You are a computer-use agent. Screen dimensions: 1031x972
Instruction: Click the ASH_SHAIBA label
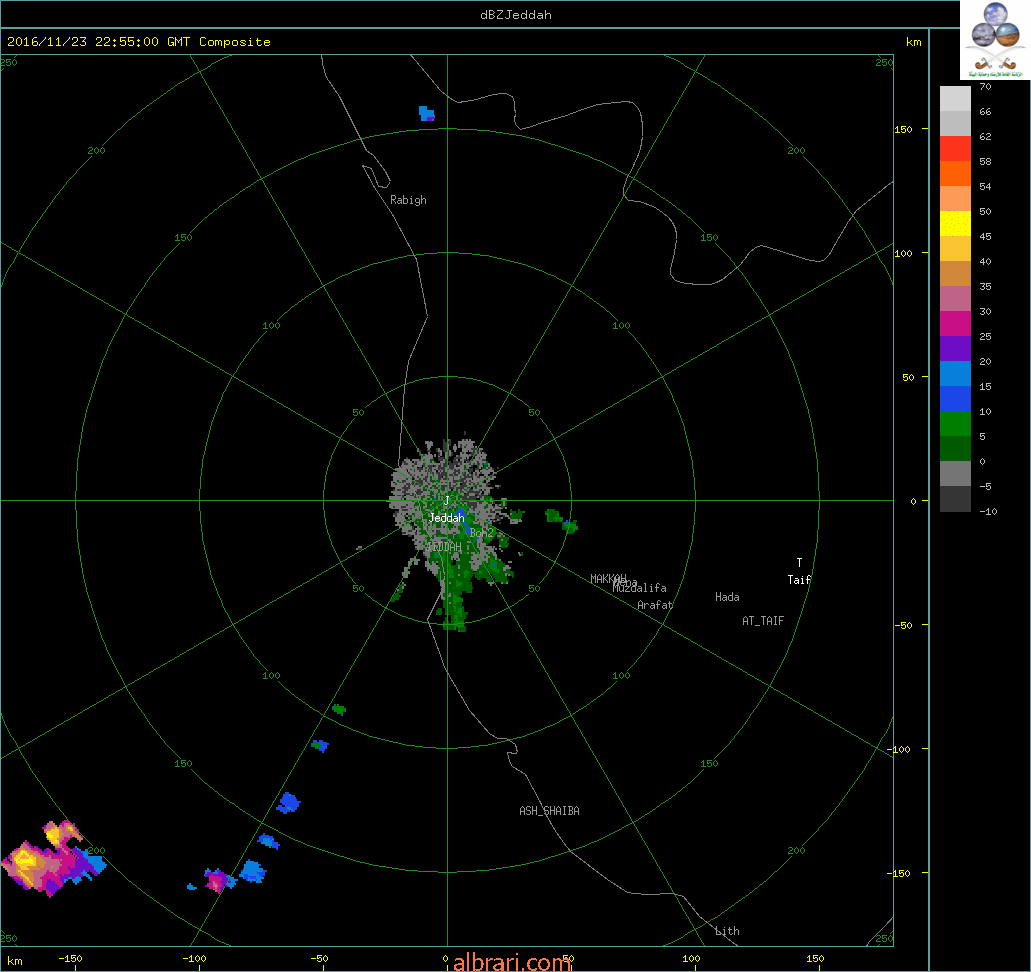pyautogui.click(x=550, y=811)
